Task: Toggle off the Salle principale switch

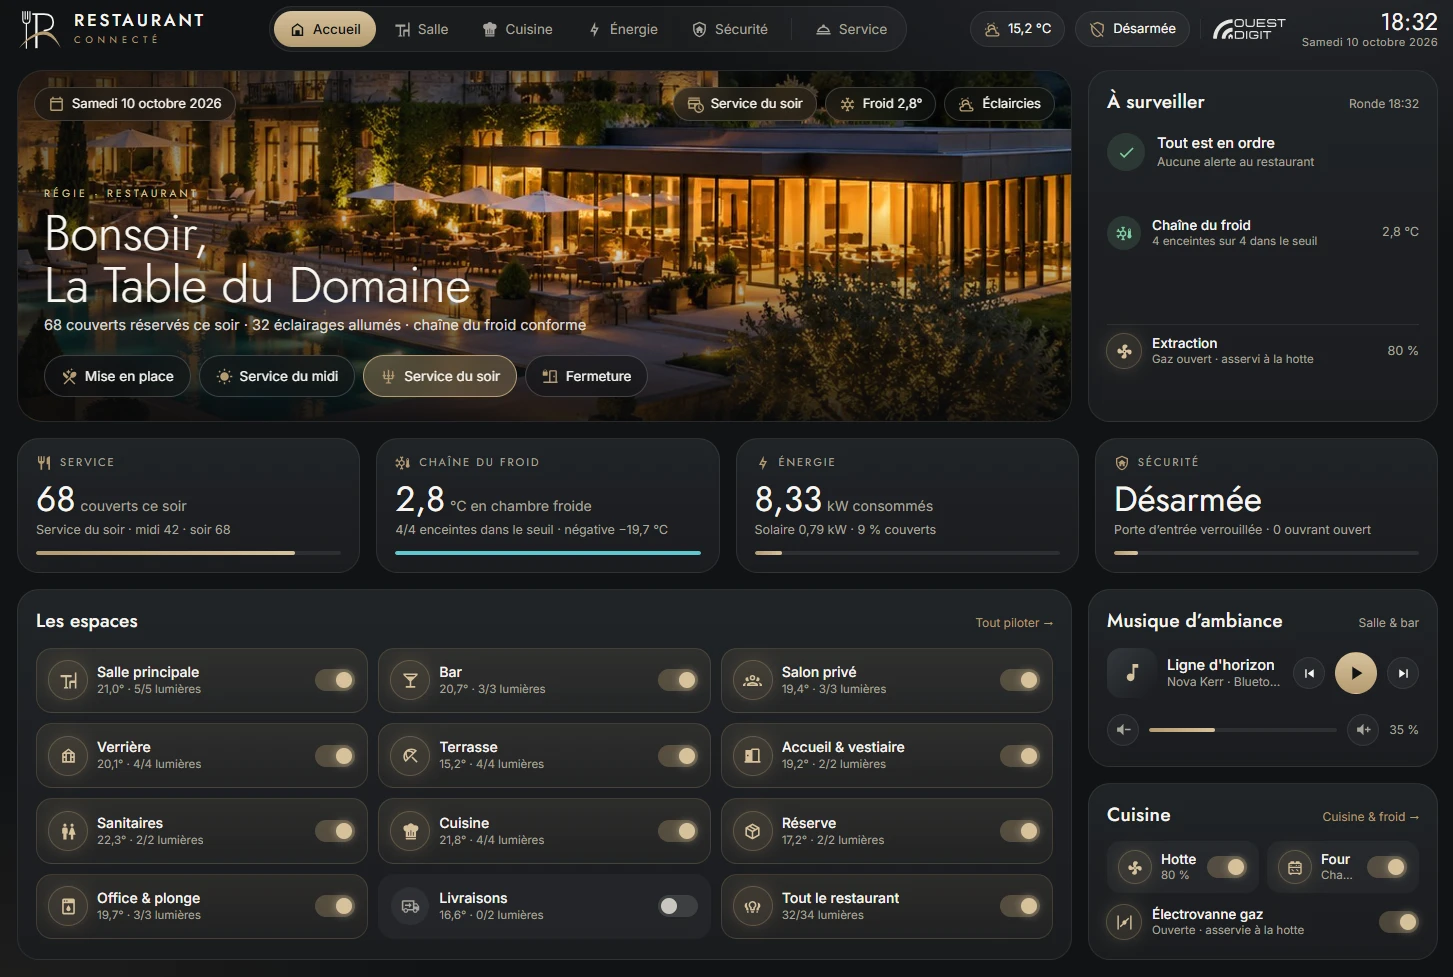Action: pos(335,680)
